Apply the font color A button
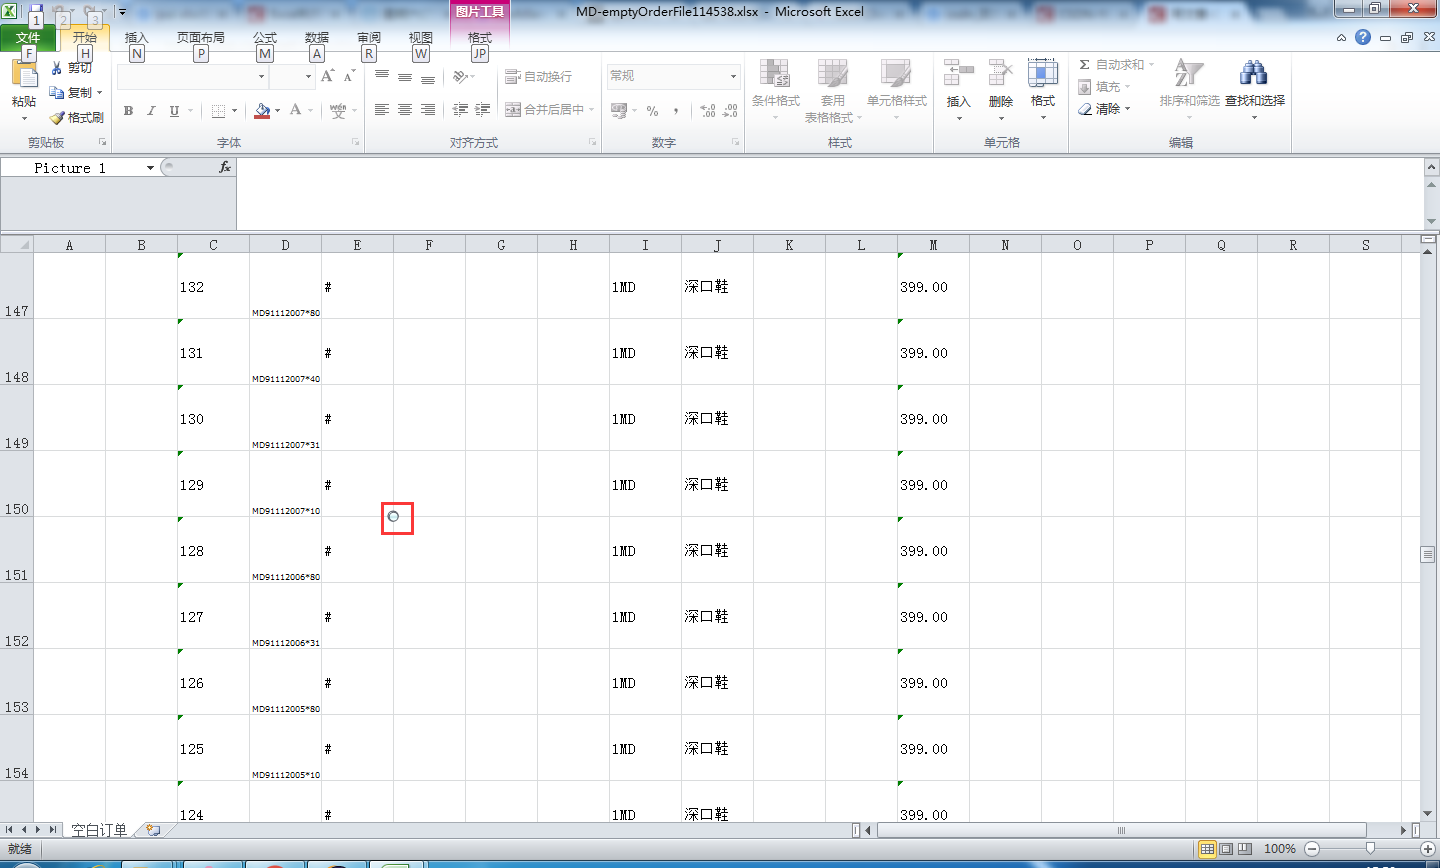 tap(295, 110)
